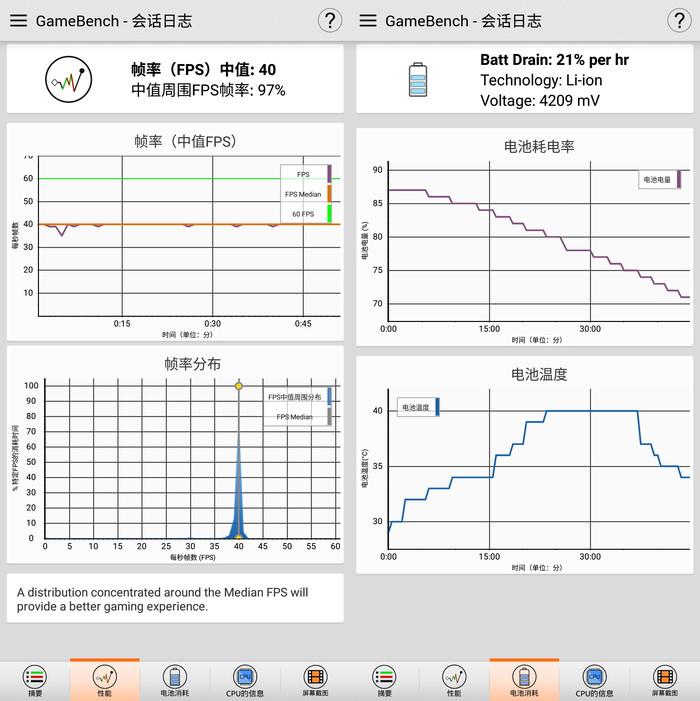Open the hamburger menu in the left GameBench panel

click(19, 21)
